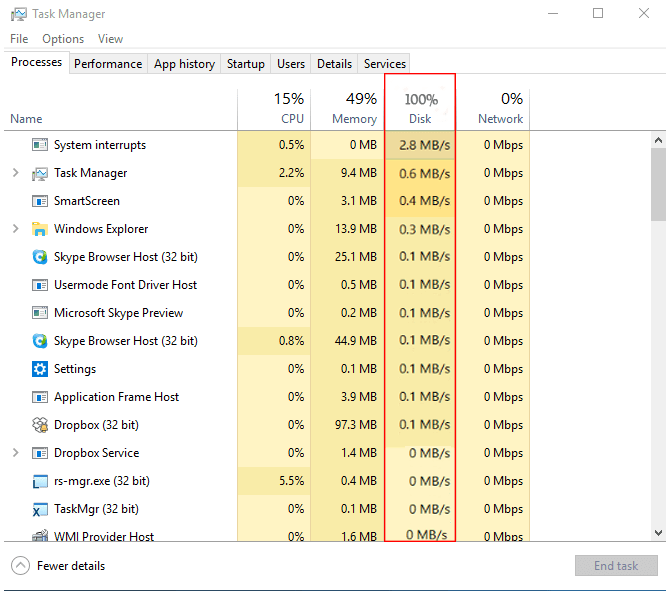
Task: Click the 2.2% CPU value
Action: tap(291, 173)
